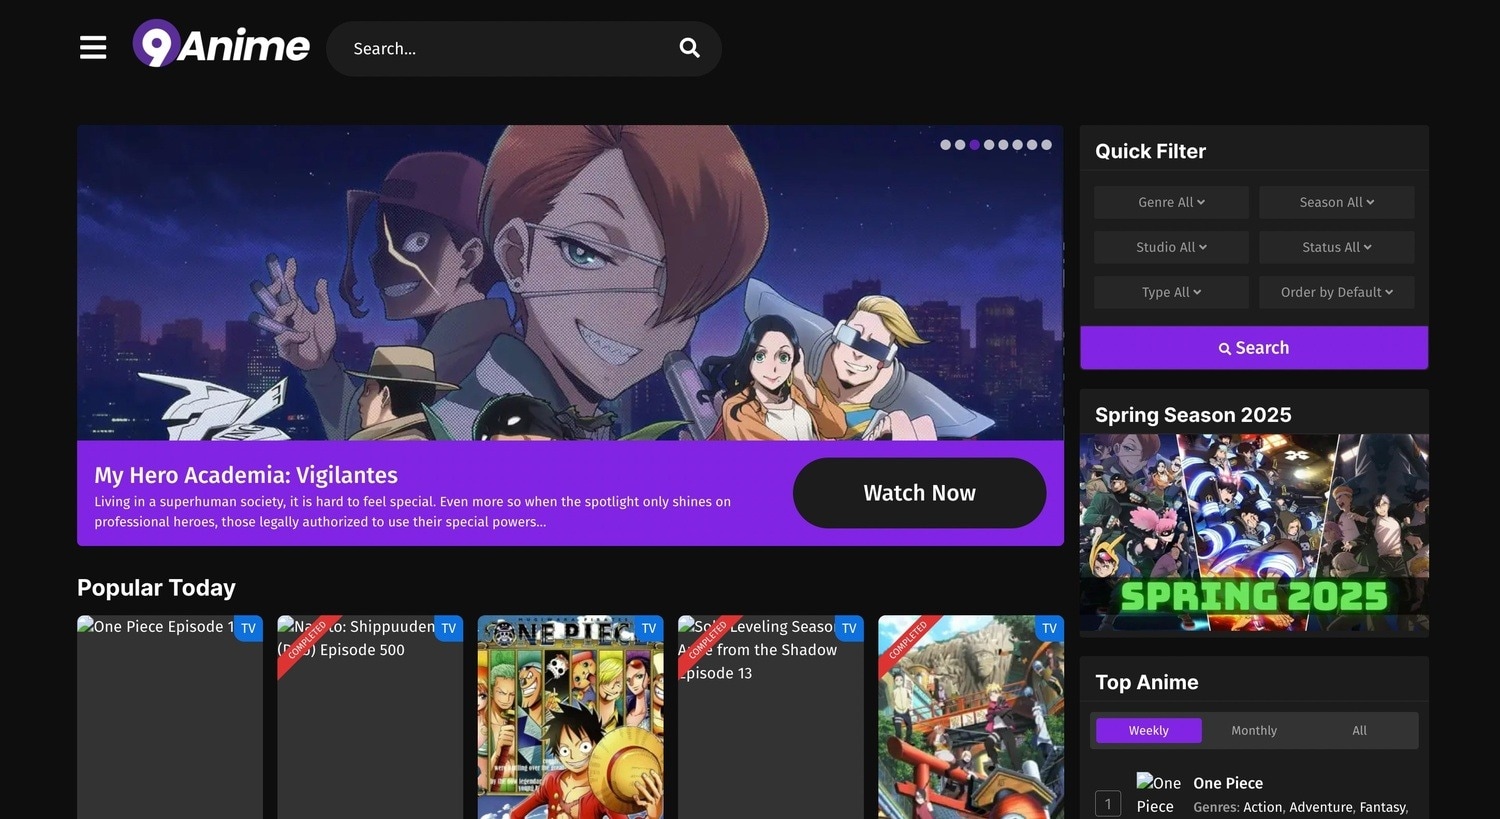Screen dimensions: 1500x819
Task: Open the fifth Popular Today poster card
Action: tap(971, 717)
